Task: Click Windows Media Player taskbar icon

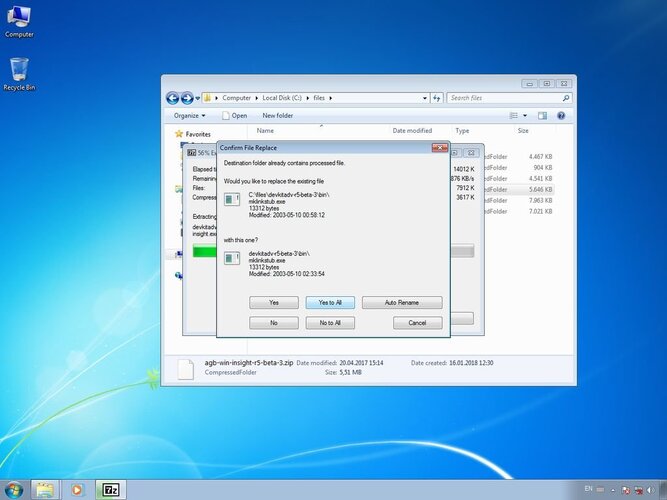Action: (x=77, y=490)
